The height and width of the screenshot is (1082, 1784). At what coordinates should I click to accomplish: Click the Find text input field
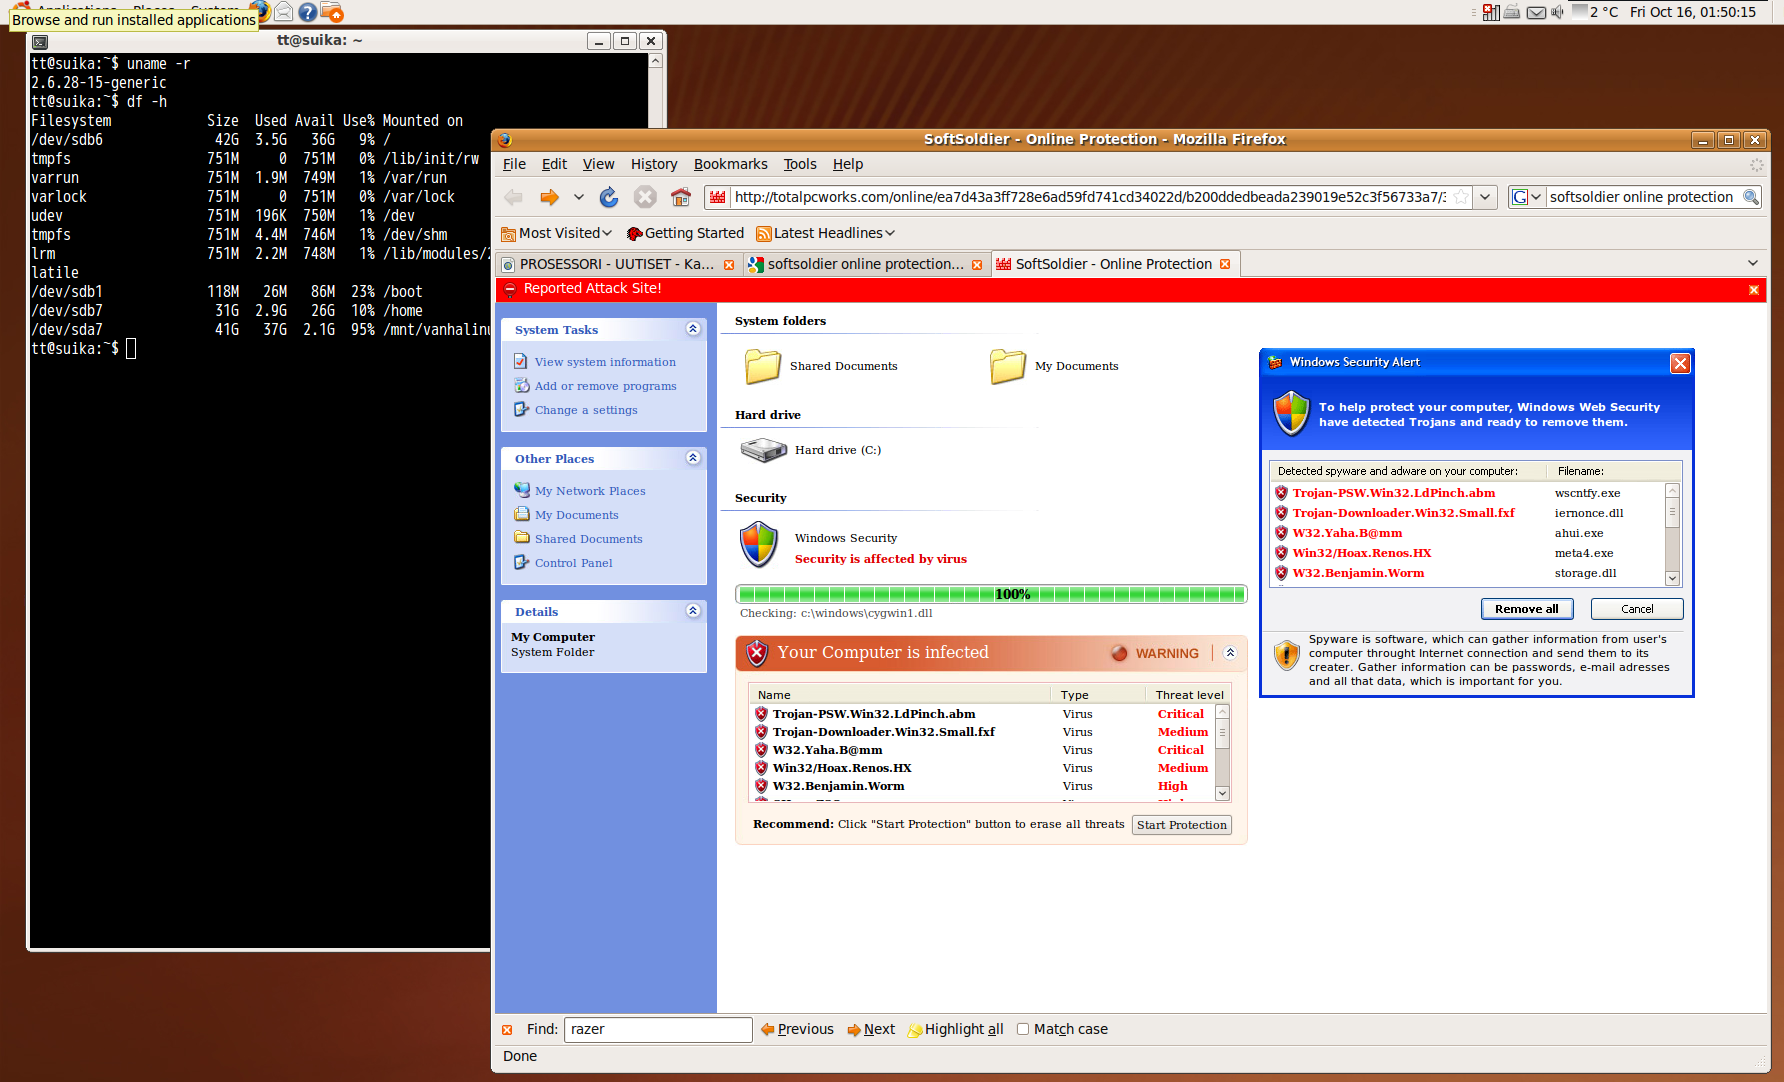657,1029
